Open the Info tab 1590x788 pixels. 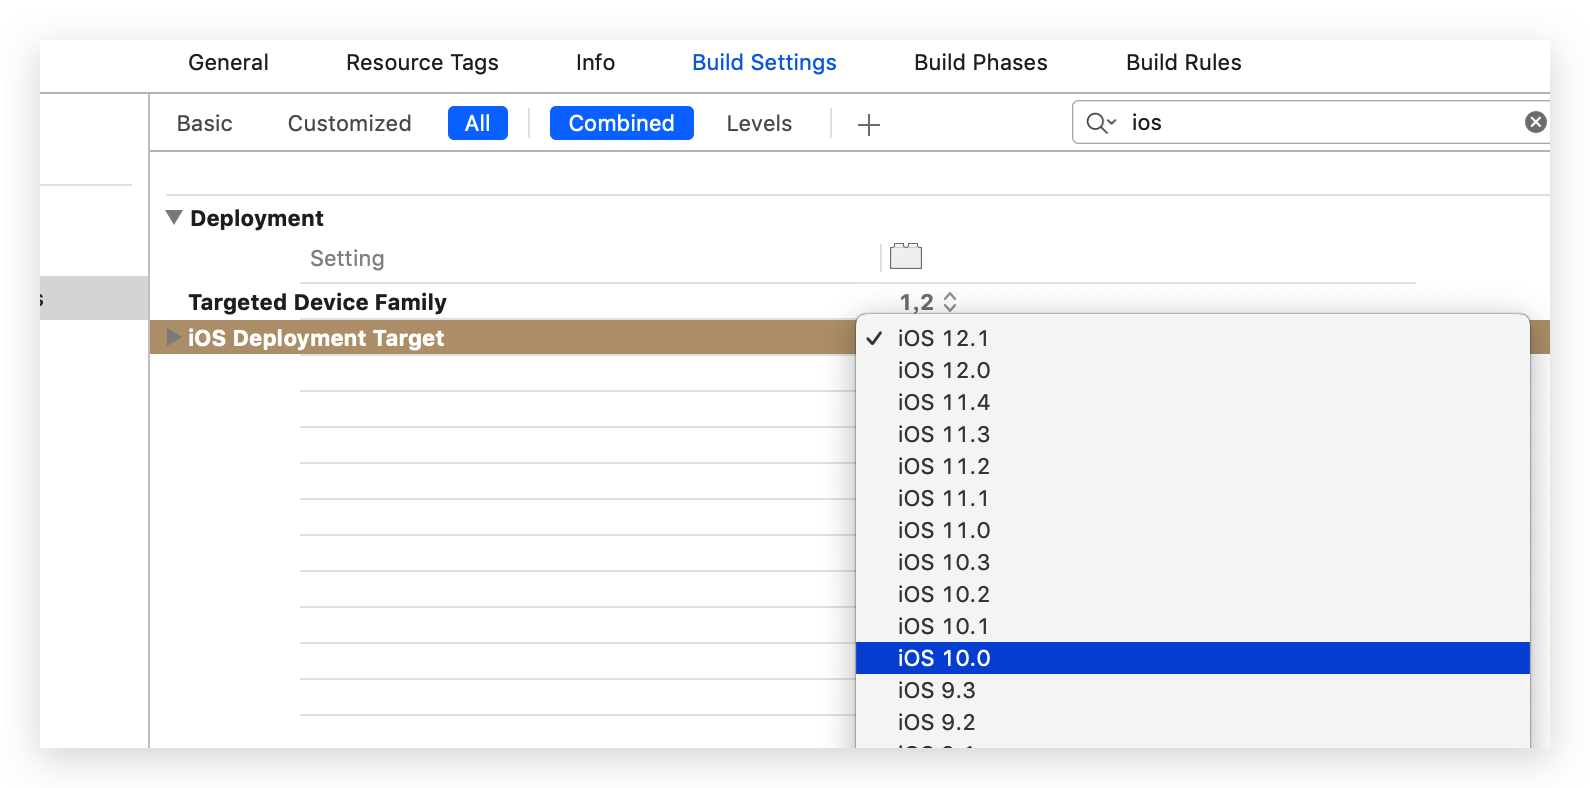point(595,62)
